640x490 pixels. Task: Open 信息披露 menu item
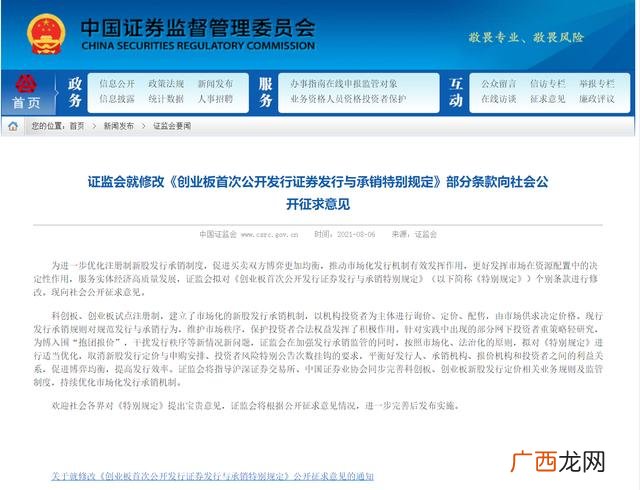pyautogui.click(x=117, y=99)
